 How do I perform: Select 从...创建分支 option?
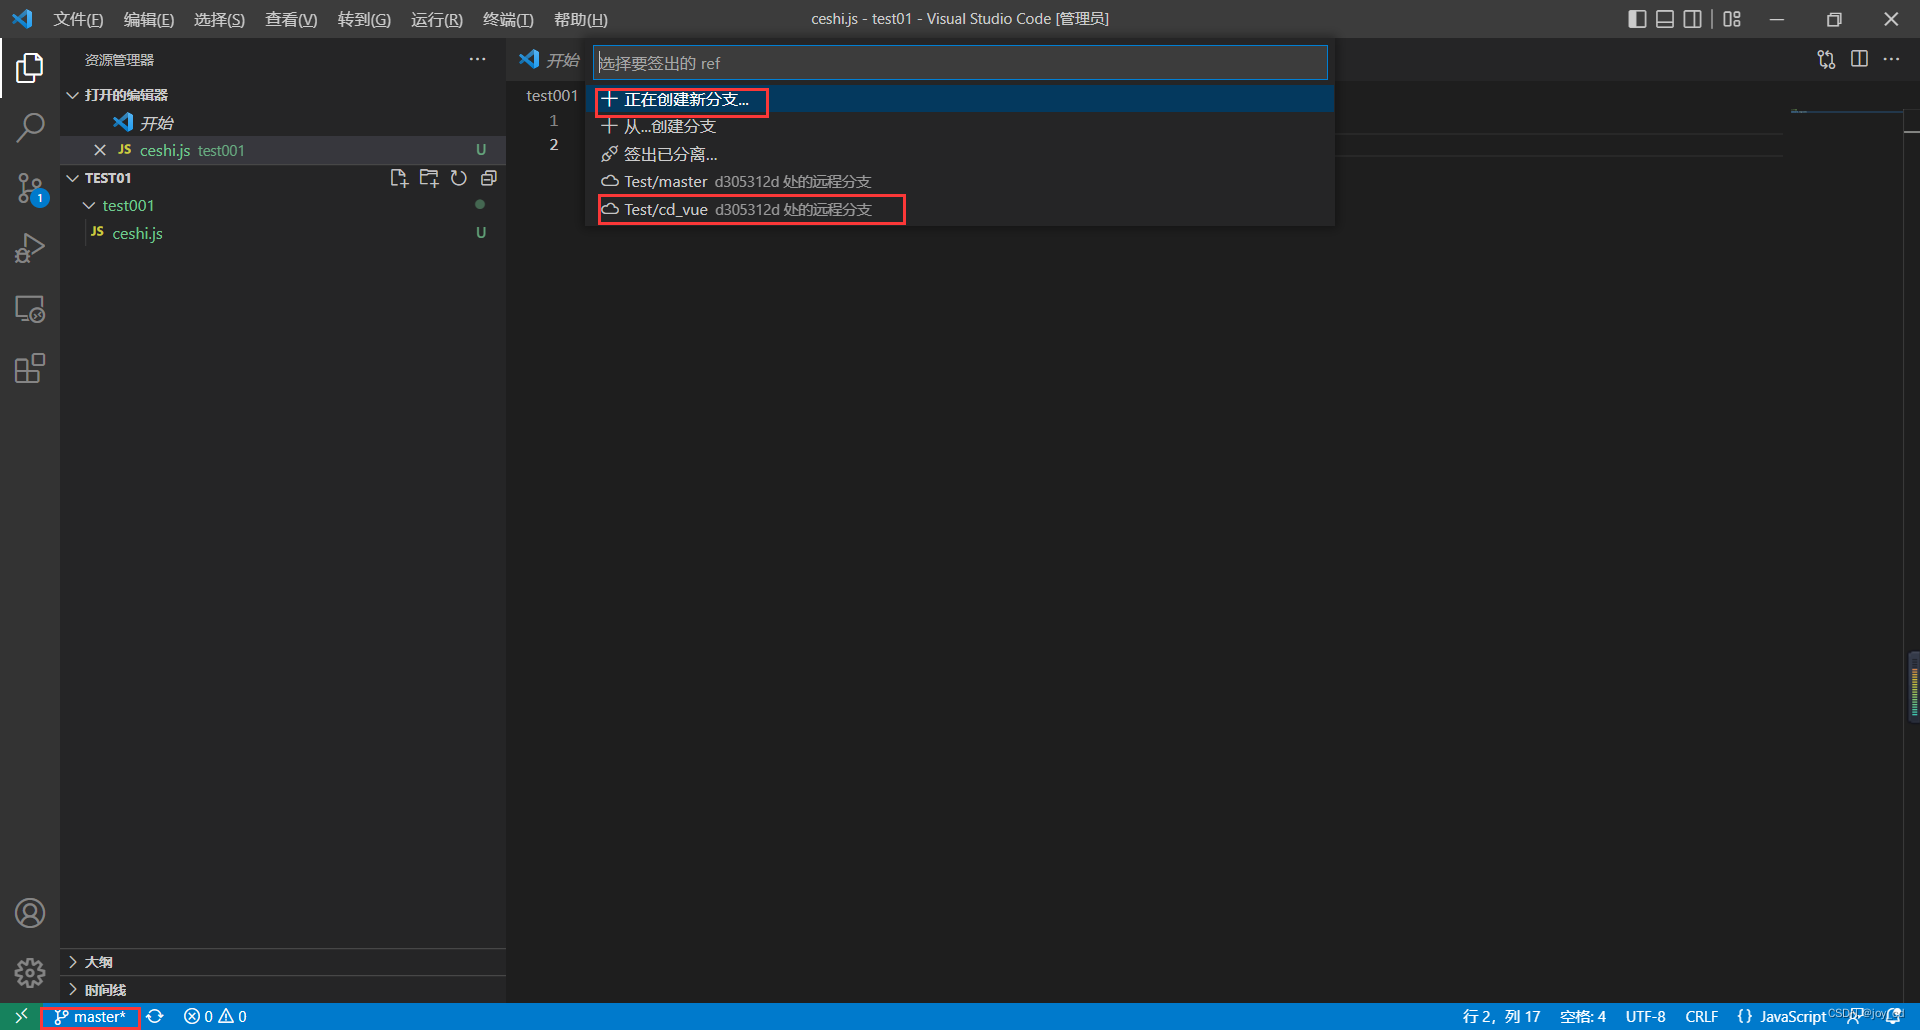tap(960, 127)
